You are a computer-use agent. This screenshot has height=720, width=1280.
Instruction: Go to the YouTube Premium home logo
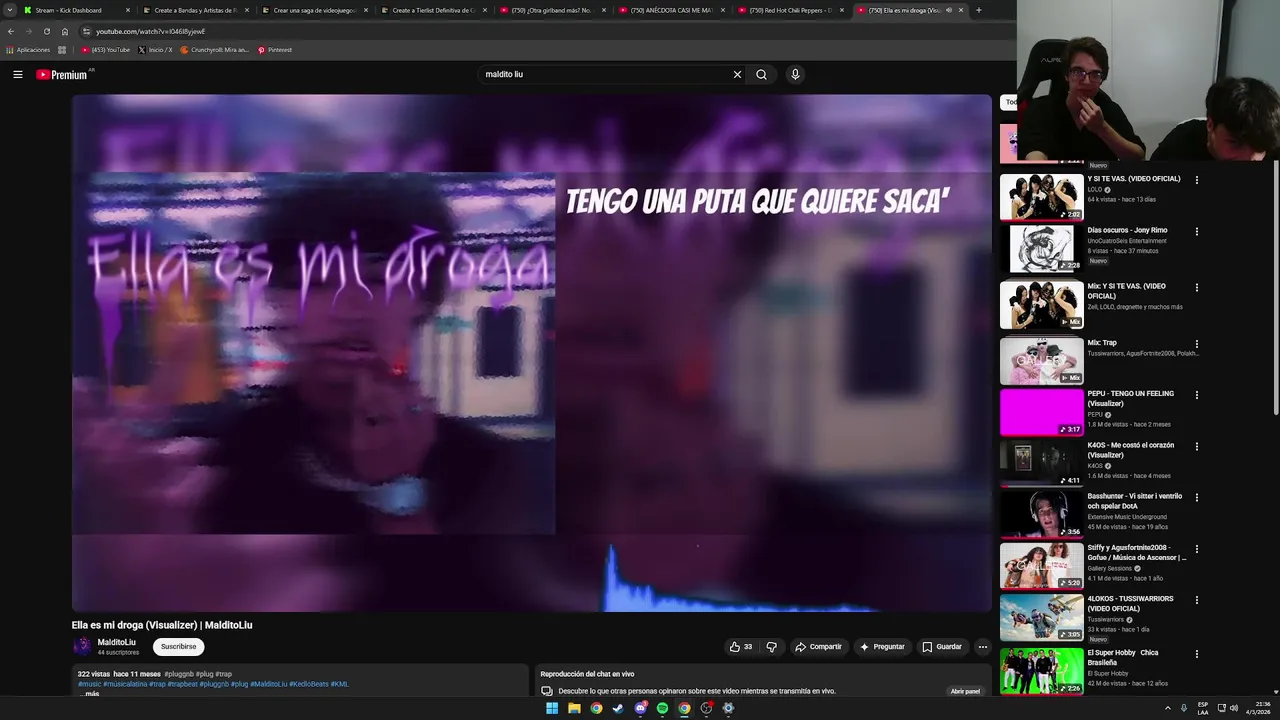point(62,75)
